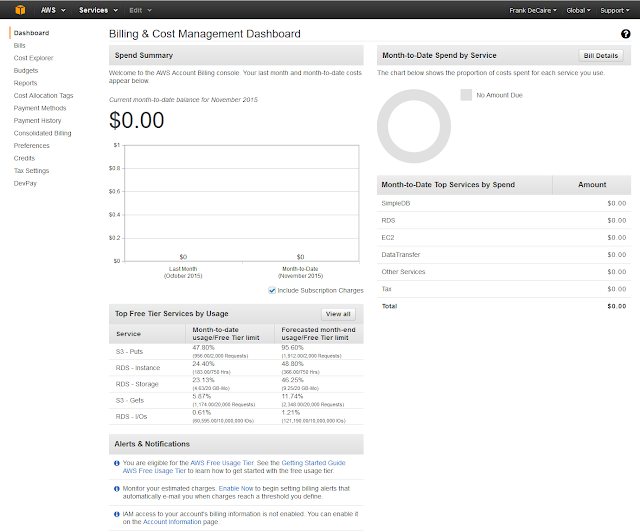Open the Getting Started Guide link
Screen dimensions: 640x532
tap(313, 463)
